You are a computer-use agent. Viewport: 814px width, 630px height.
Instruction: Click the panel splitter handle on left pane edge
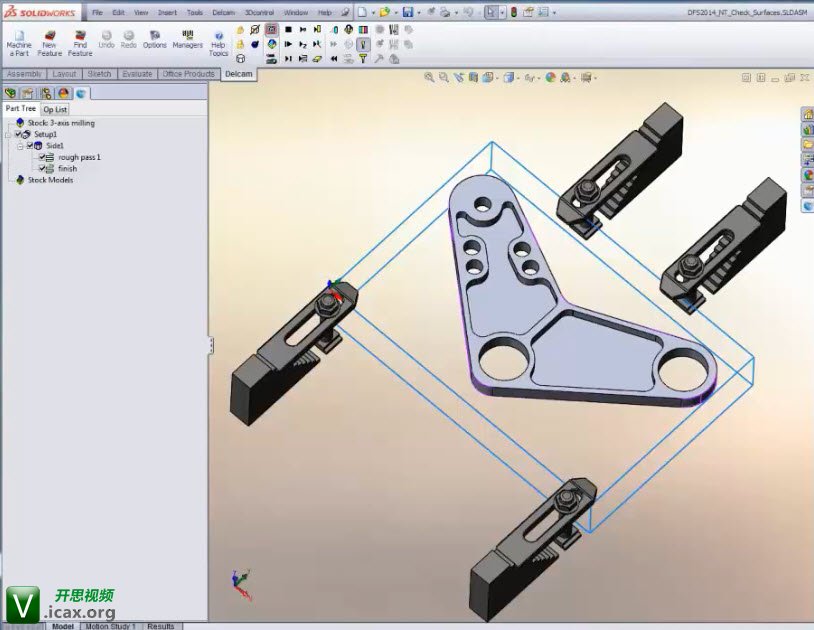[x=211, y=346]
